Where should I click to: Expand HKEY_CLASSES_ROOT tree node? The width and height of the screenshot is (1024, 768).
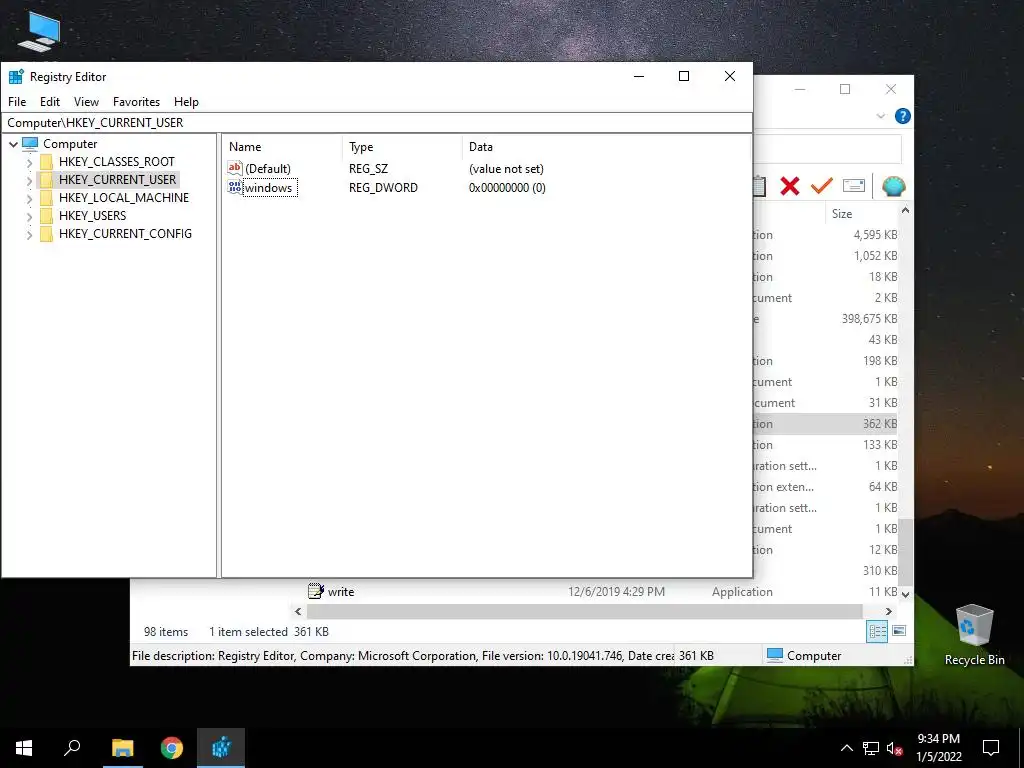(x=29, y=162)
